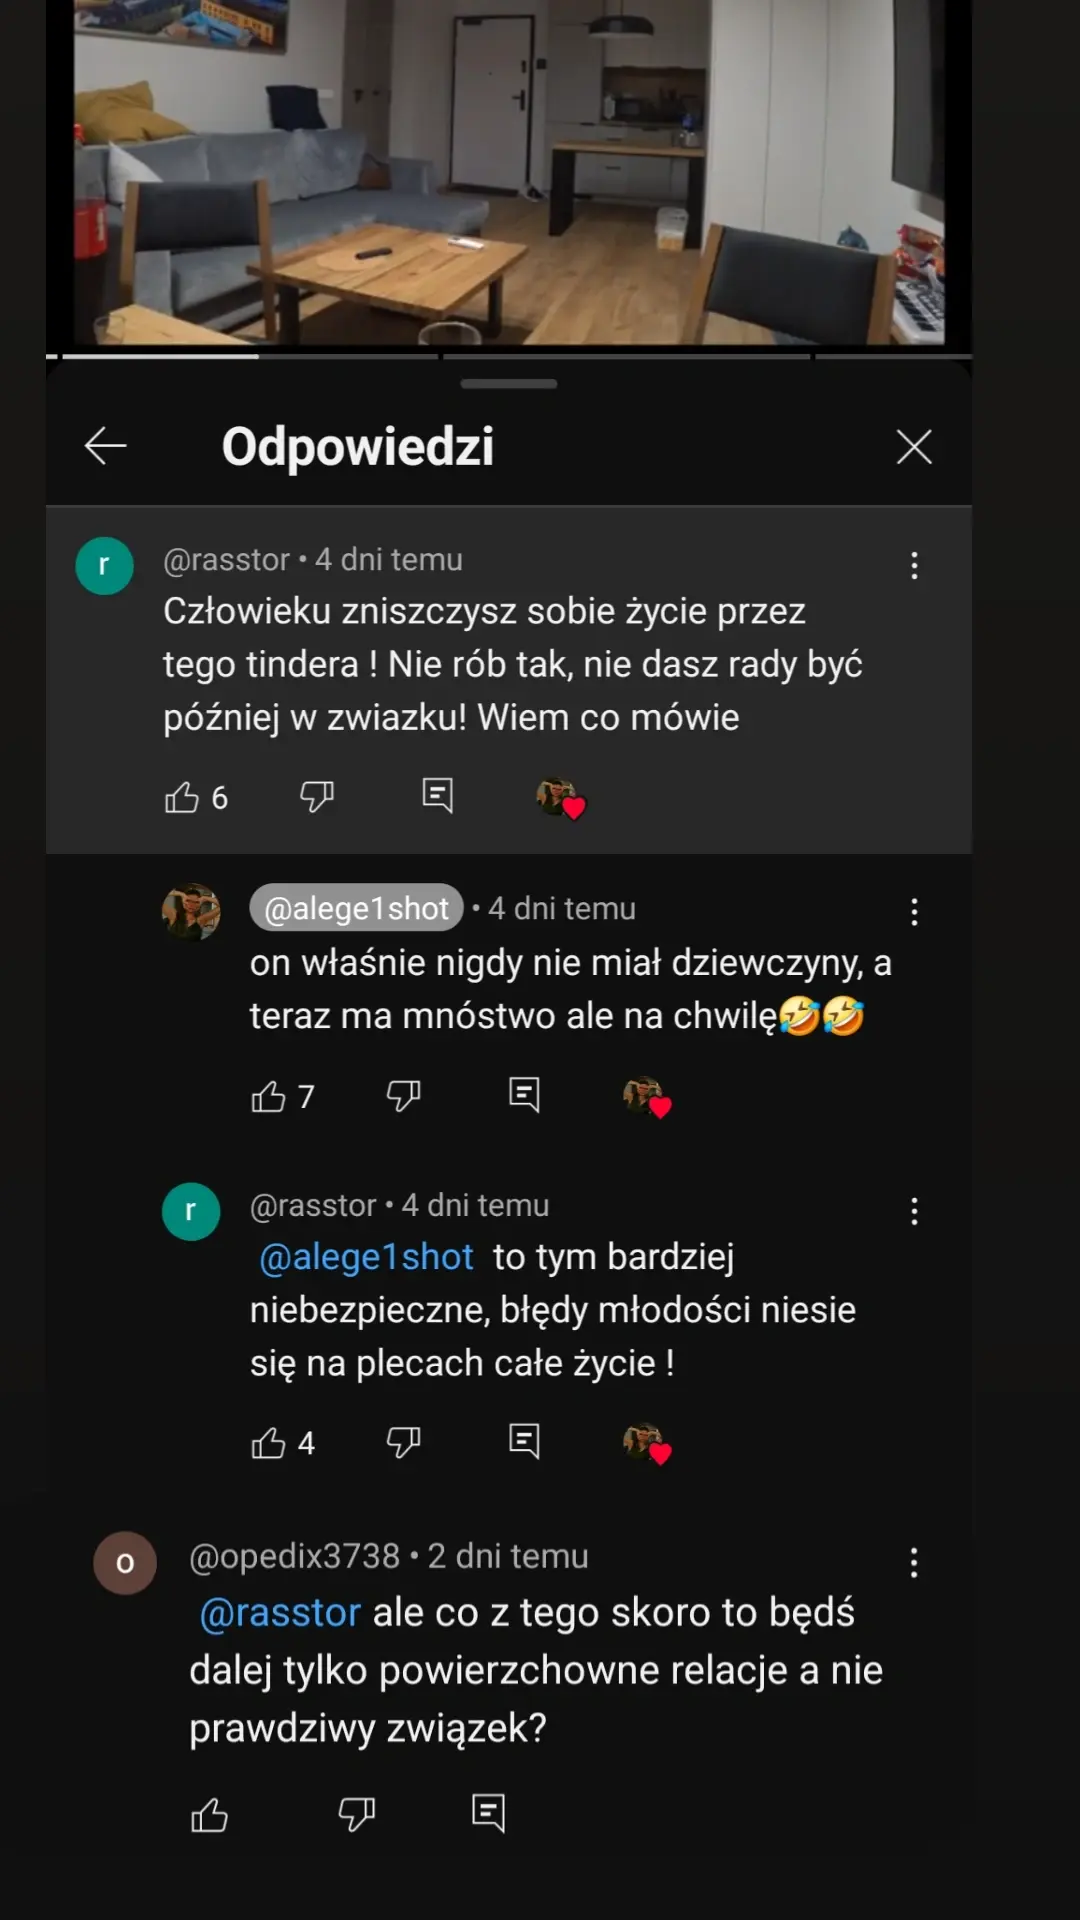1080x1920 pixels.
Task: Like @rasstor's top comment
Action: click(183, 797)
